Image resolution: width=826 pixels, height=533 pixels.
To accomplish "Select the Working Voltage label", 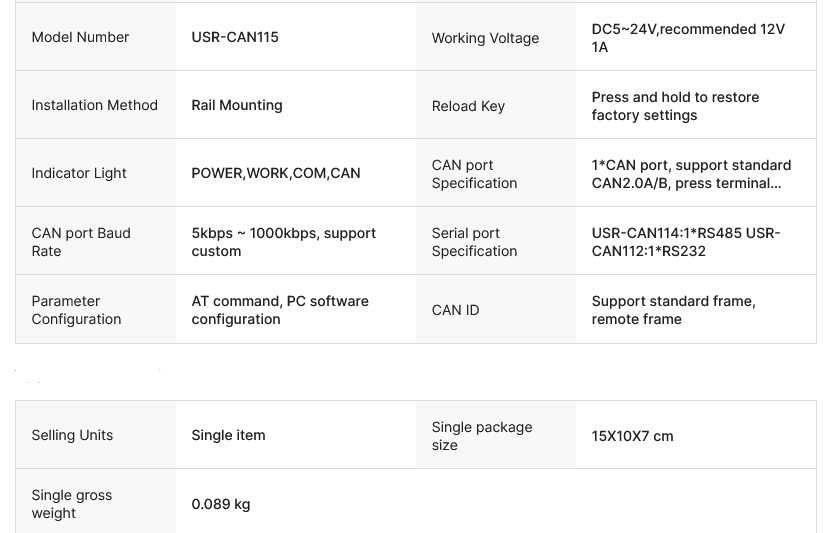I will click(485, 38).
